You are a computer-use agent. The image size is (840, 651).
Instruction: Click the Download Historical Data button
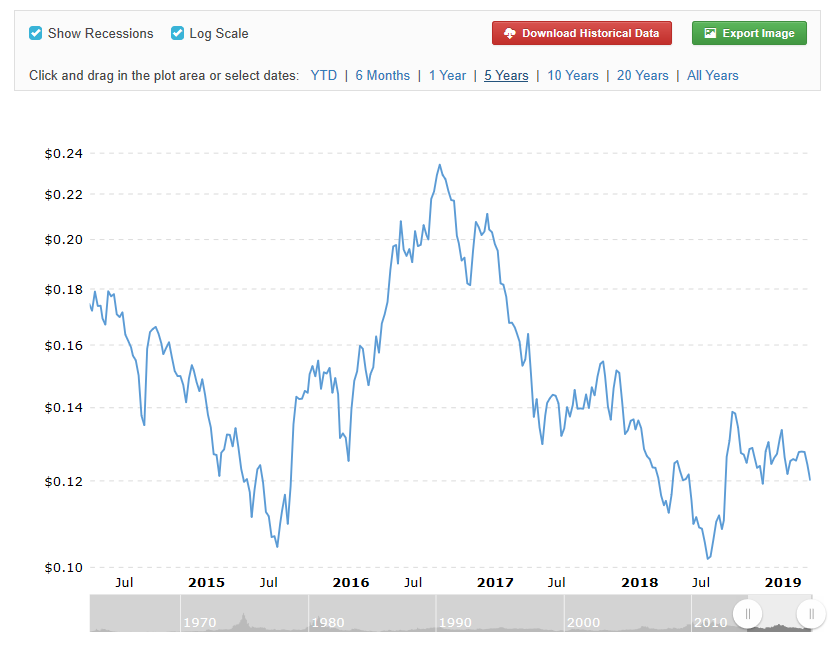click(x=581, y=32)
